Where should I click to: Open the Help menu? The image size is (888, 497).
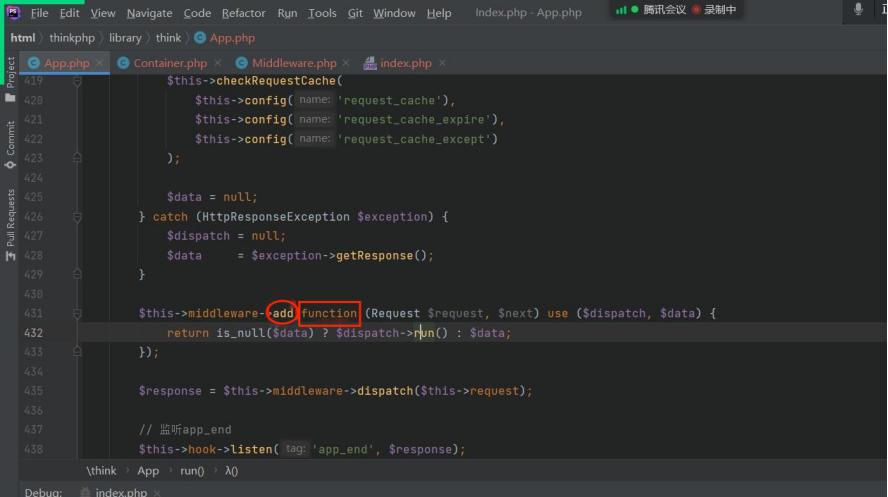(x=439, y=12)
